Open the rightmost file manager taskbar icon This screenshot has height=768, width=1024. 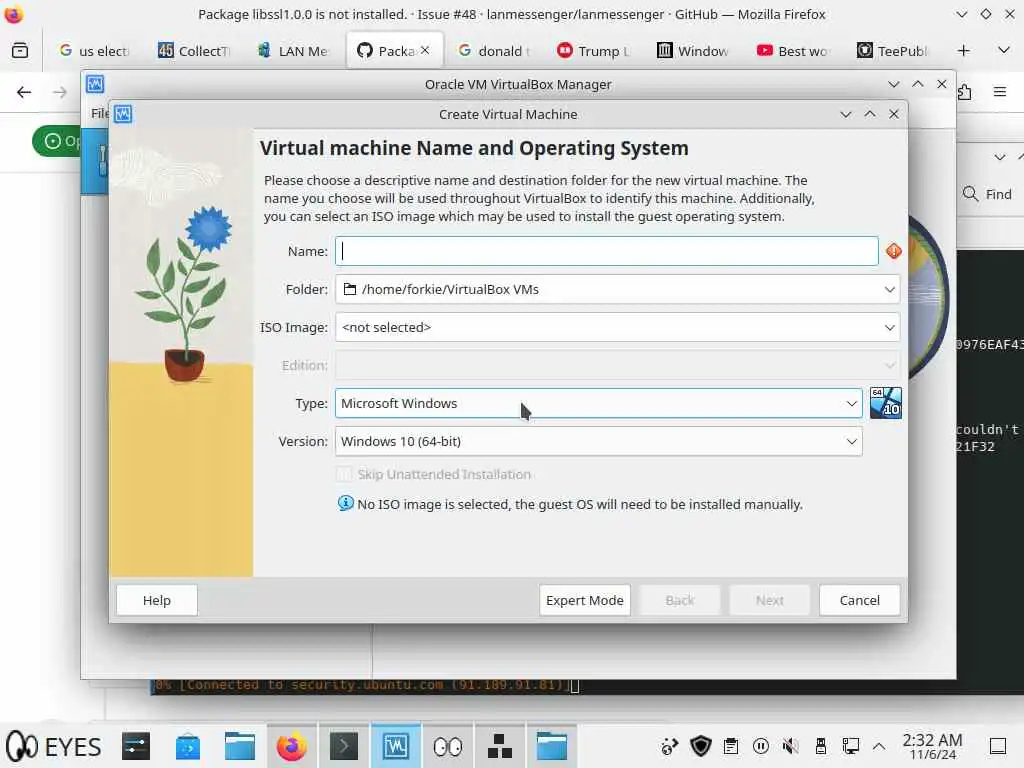coord(552,746)
